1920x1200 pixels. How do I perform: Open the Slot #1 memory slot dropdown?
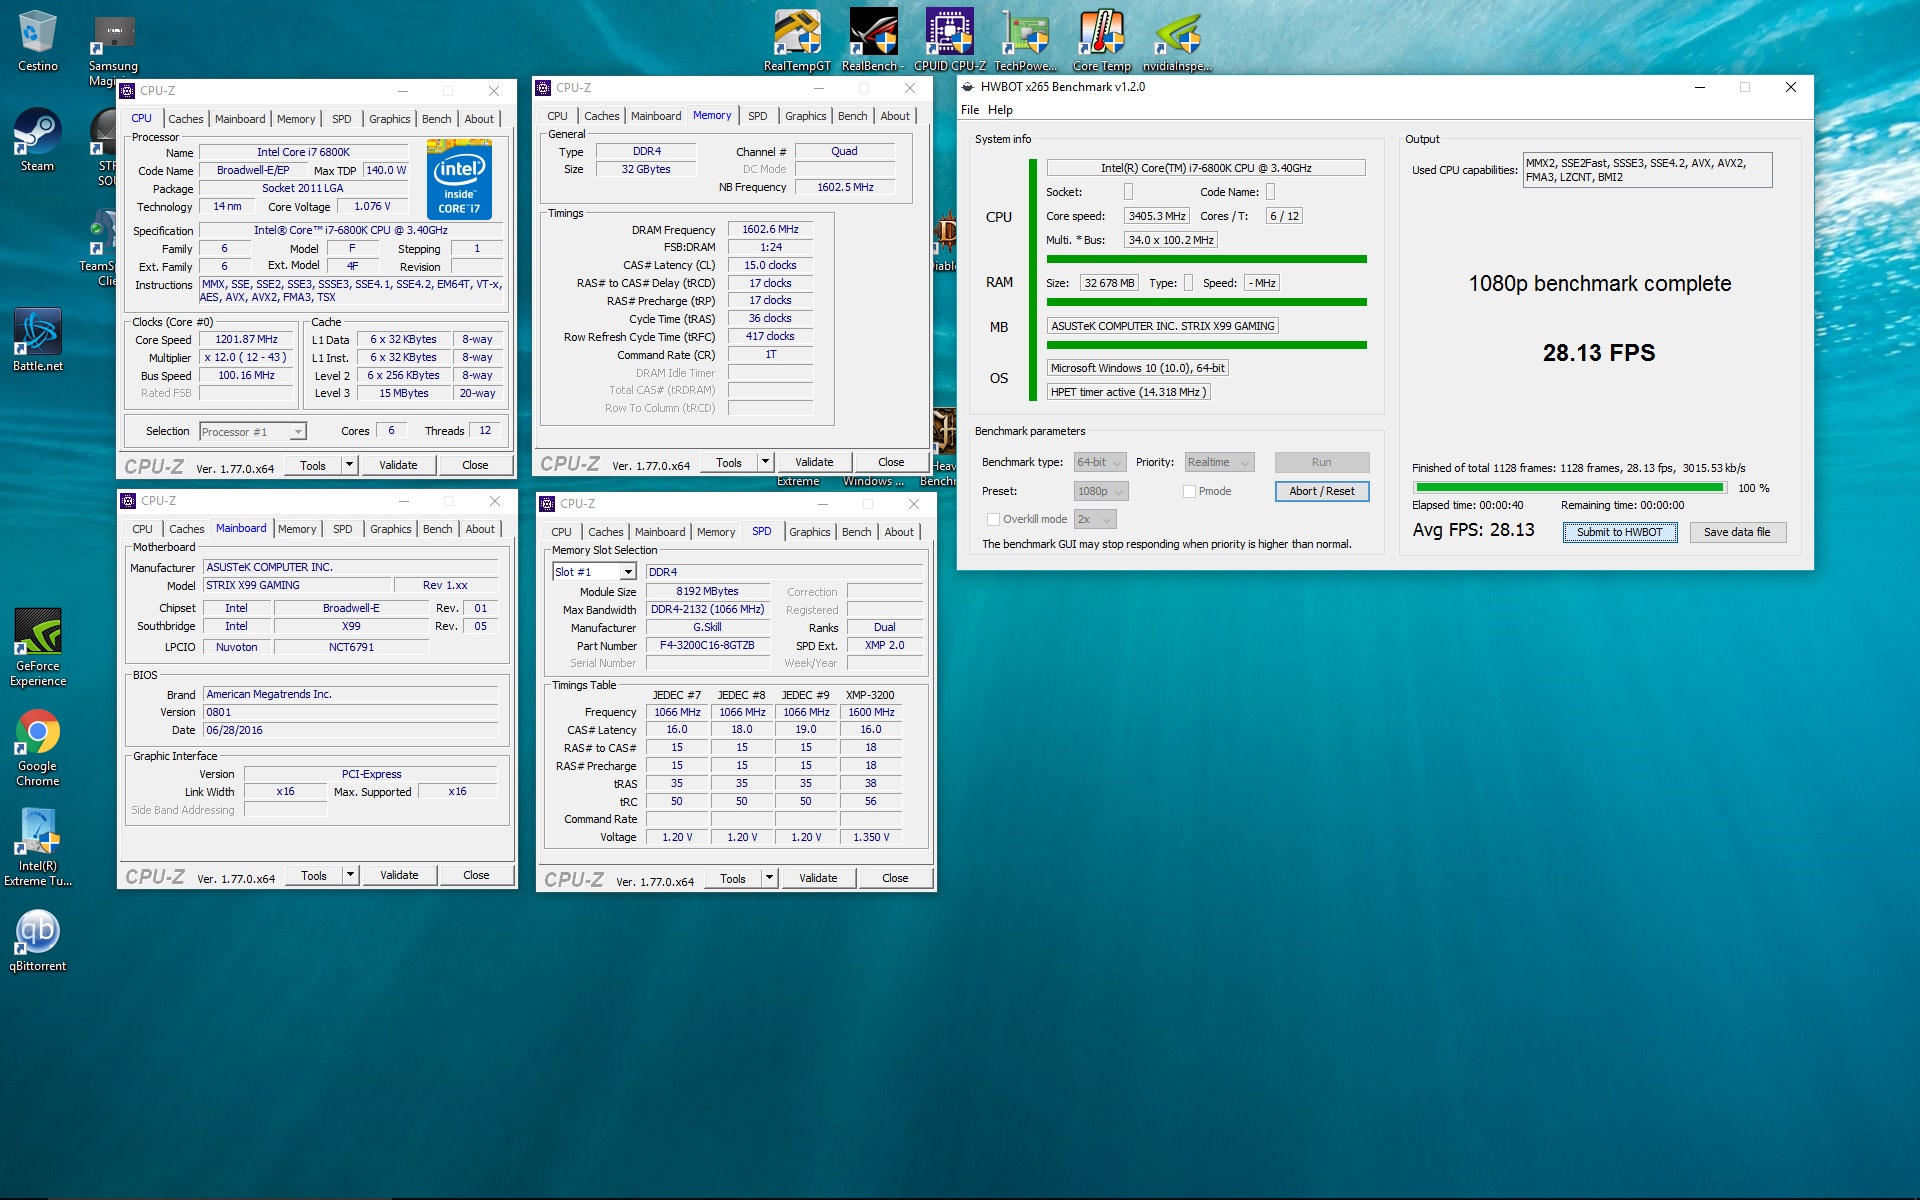point(594,572)
